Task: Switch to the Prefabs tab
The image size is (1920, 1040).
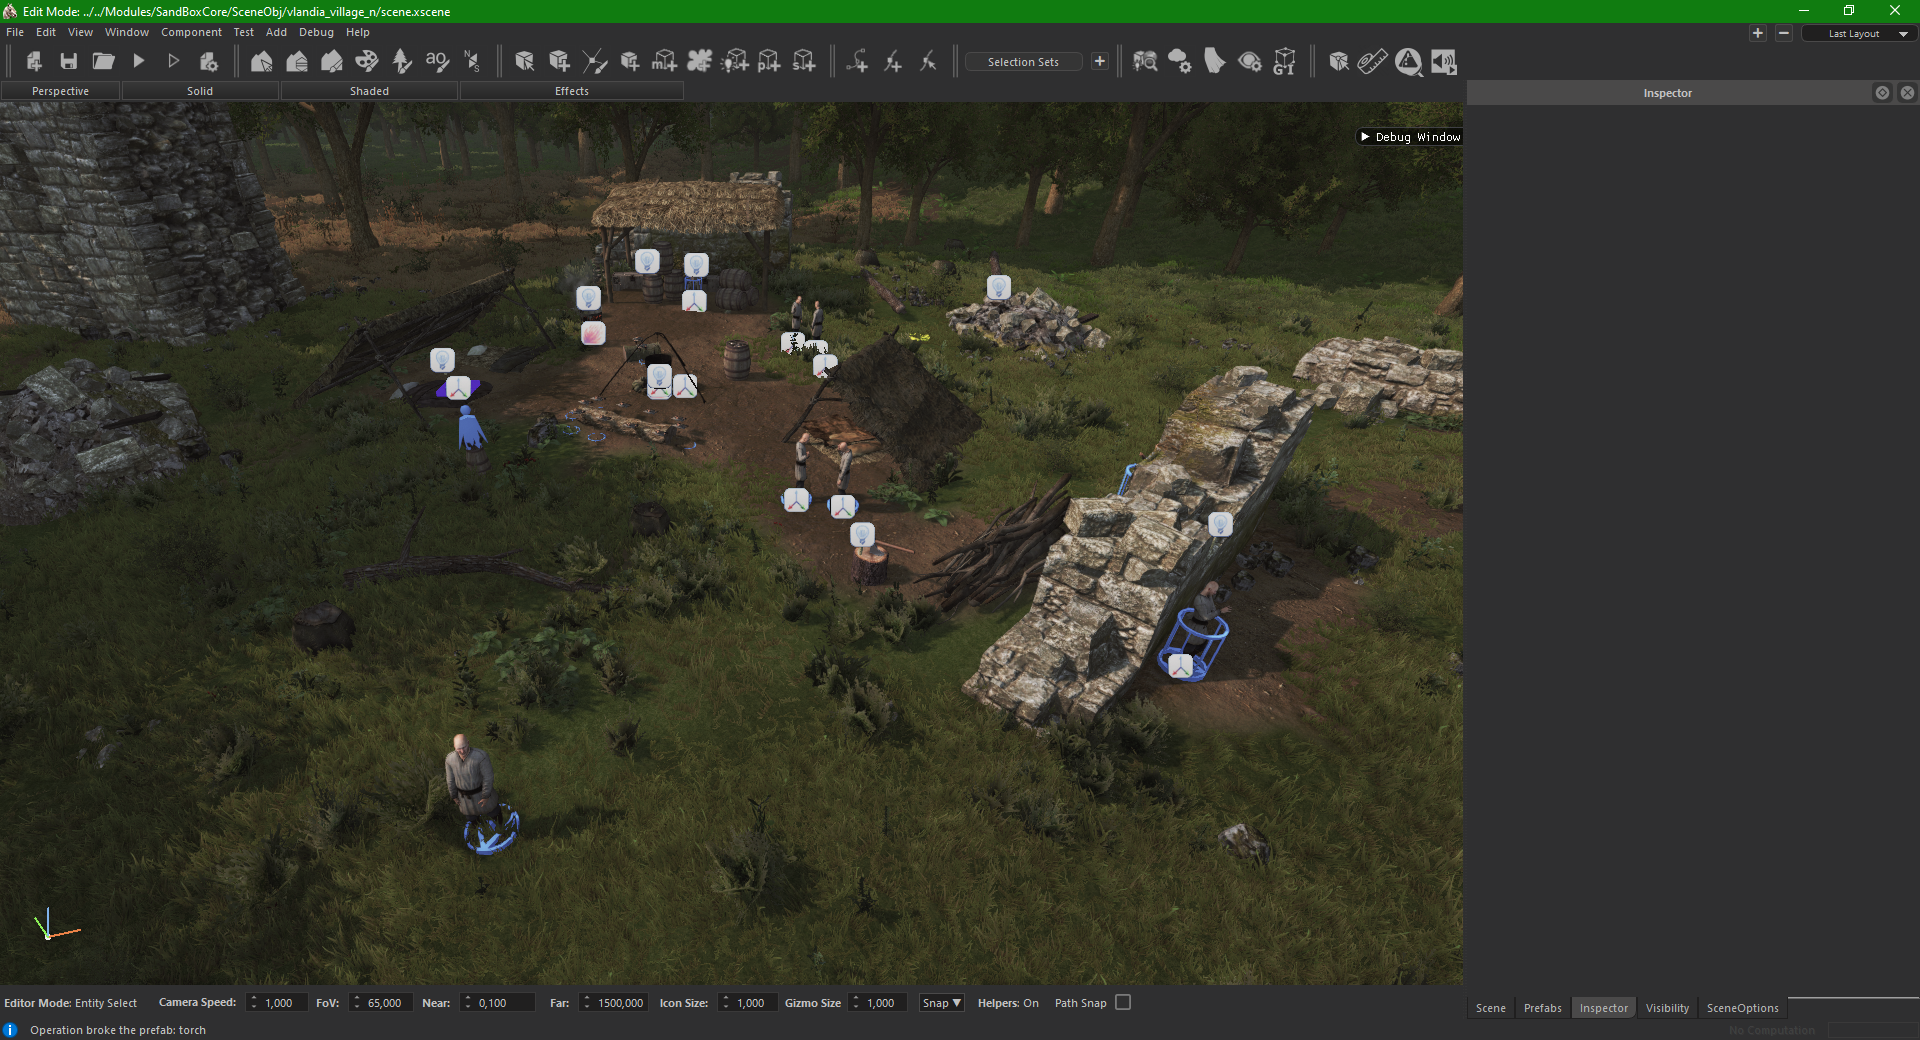Action: (1542, 1008)
